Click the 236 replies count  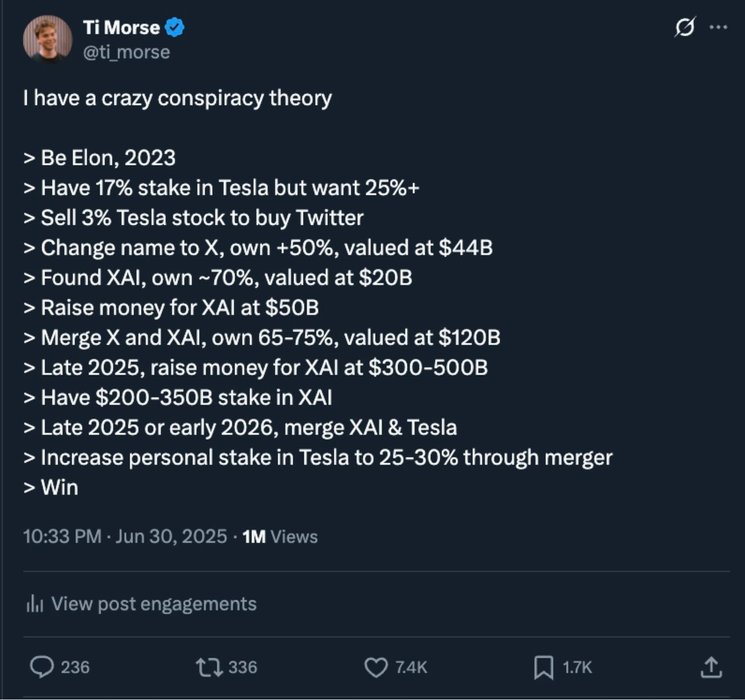[x=75, y=667]
